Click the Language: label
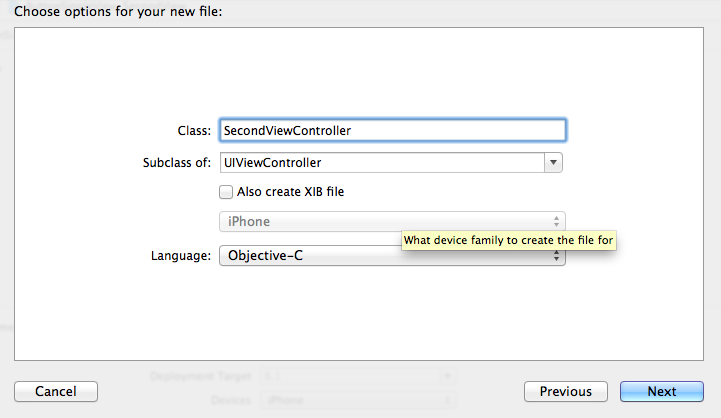This screenshot has height=418, width=721. pos(180,256)
